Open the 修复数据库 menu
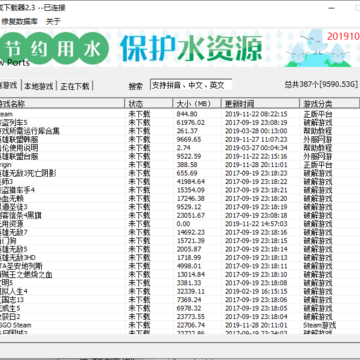The height and width of the screenshot is (360, 360). coord(19,22)
